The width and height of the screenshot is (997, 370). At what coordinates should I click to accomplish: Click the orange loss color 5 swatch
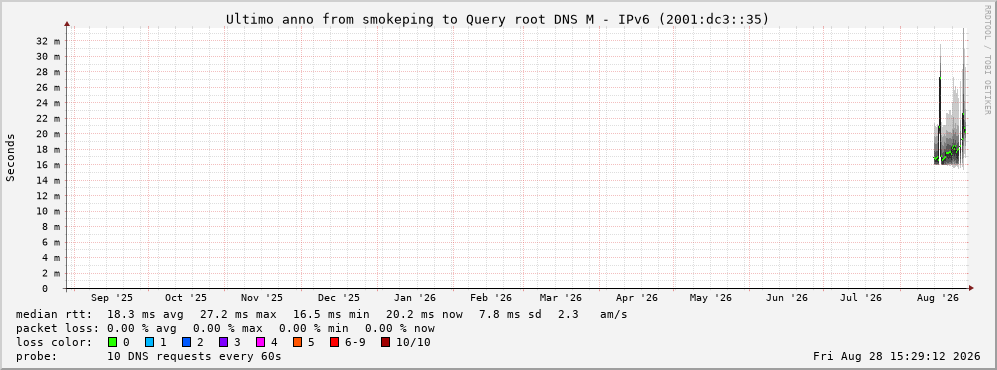297,343
